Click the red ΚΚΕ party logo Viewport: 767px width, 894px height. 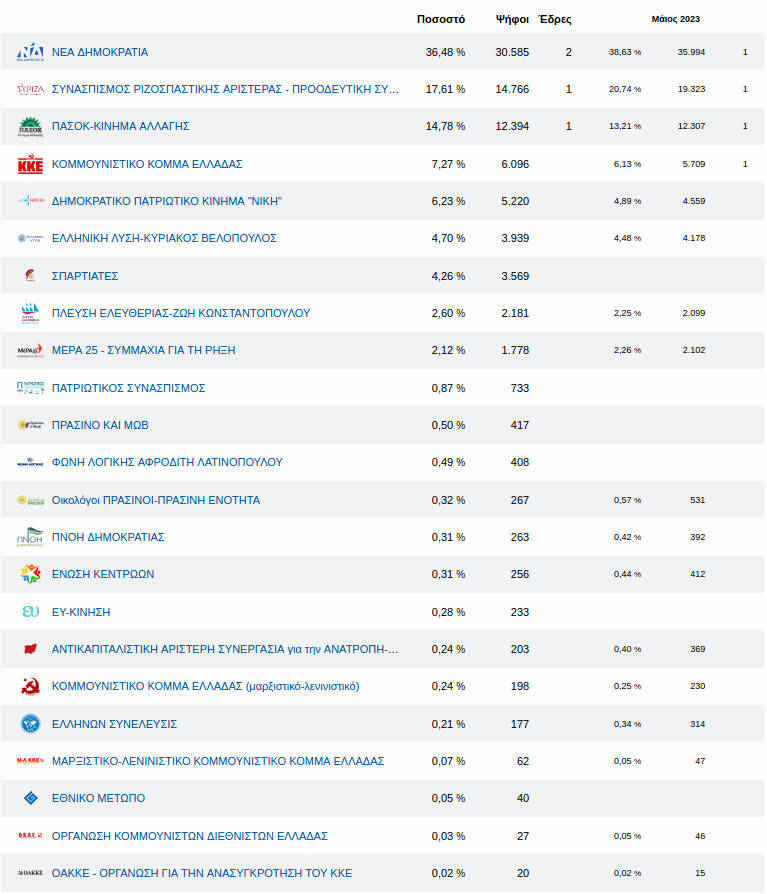(30, 164)
